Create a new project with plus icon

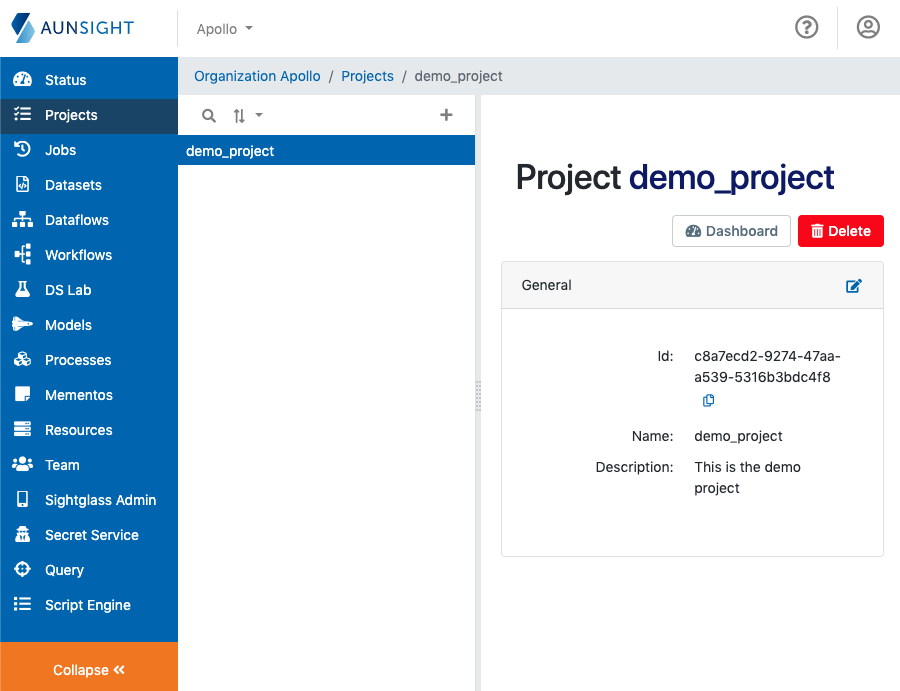(x=446, y=115)
